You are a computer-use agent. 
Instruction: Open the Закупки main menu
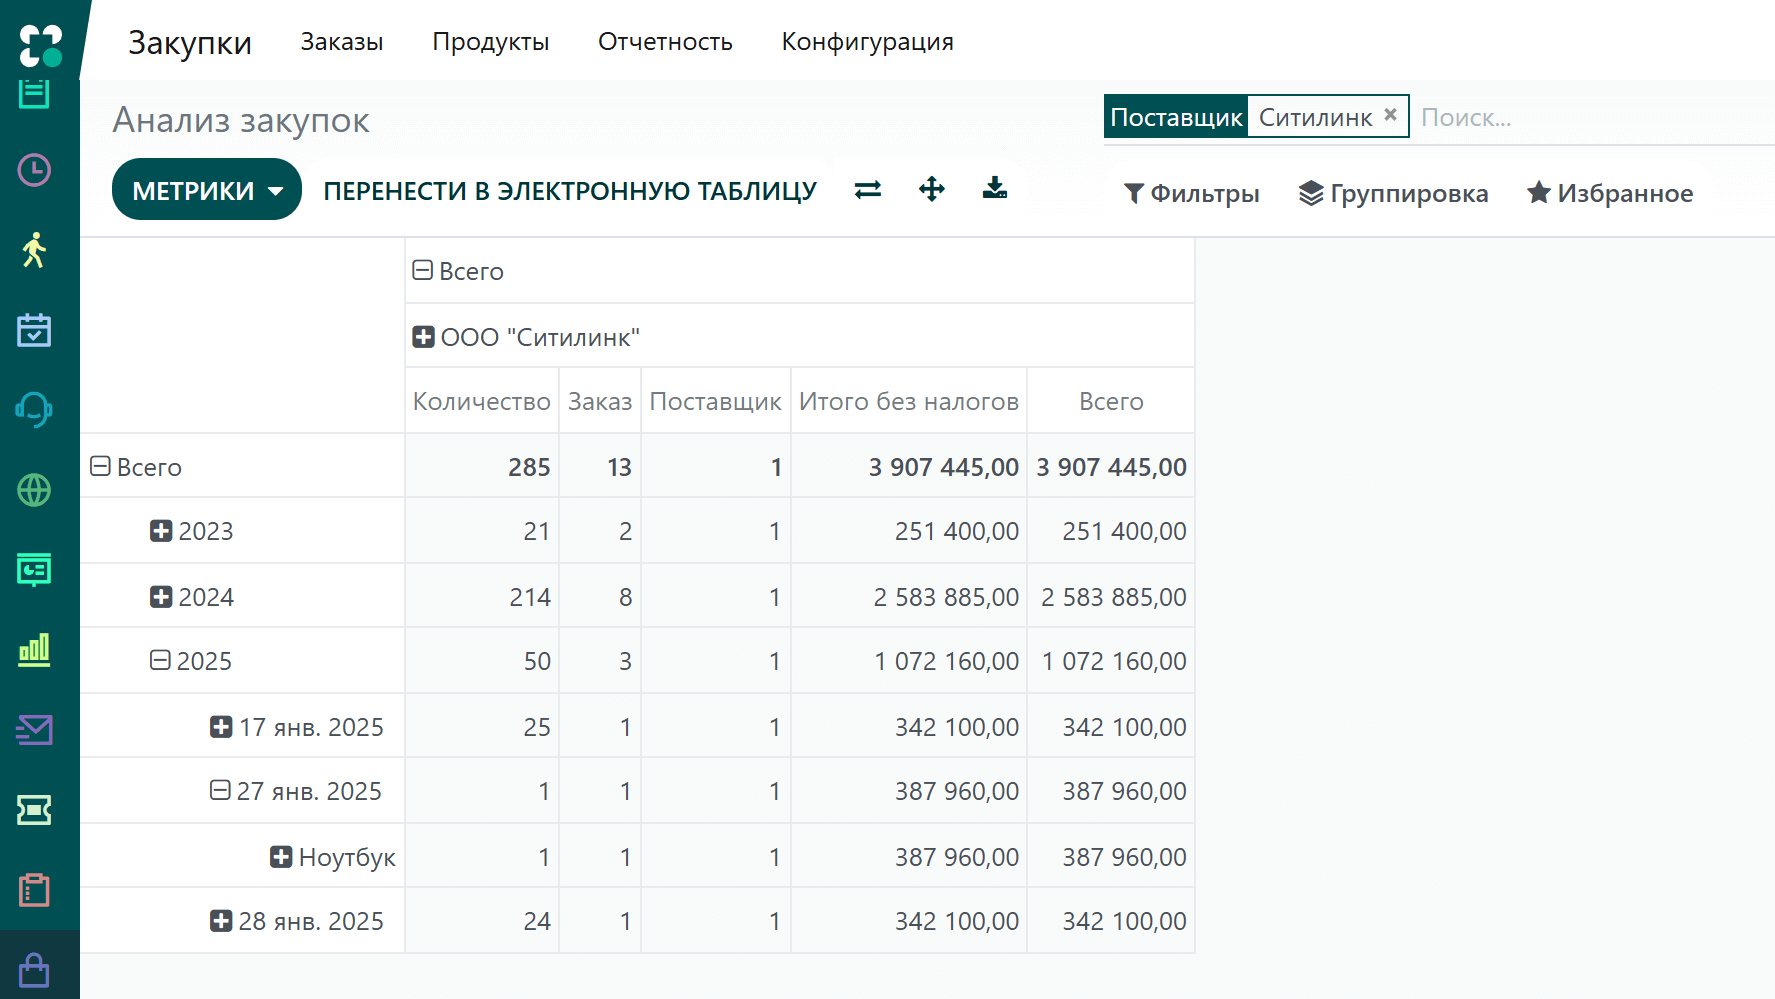[190, 42]
